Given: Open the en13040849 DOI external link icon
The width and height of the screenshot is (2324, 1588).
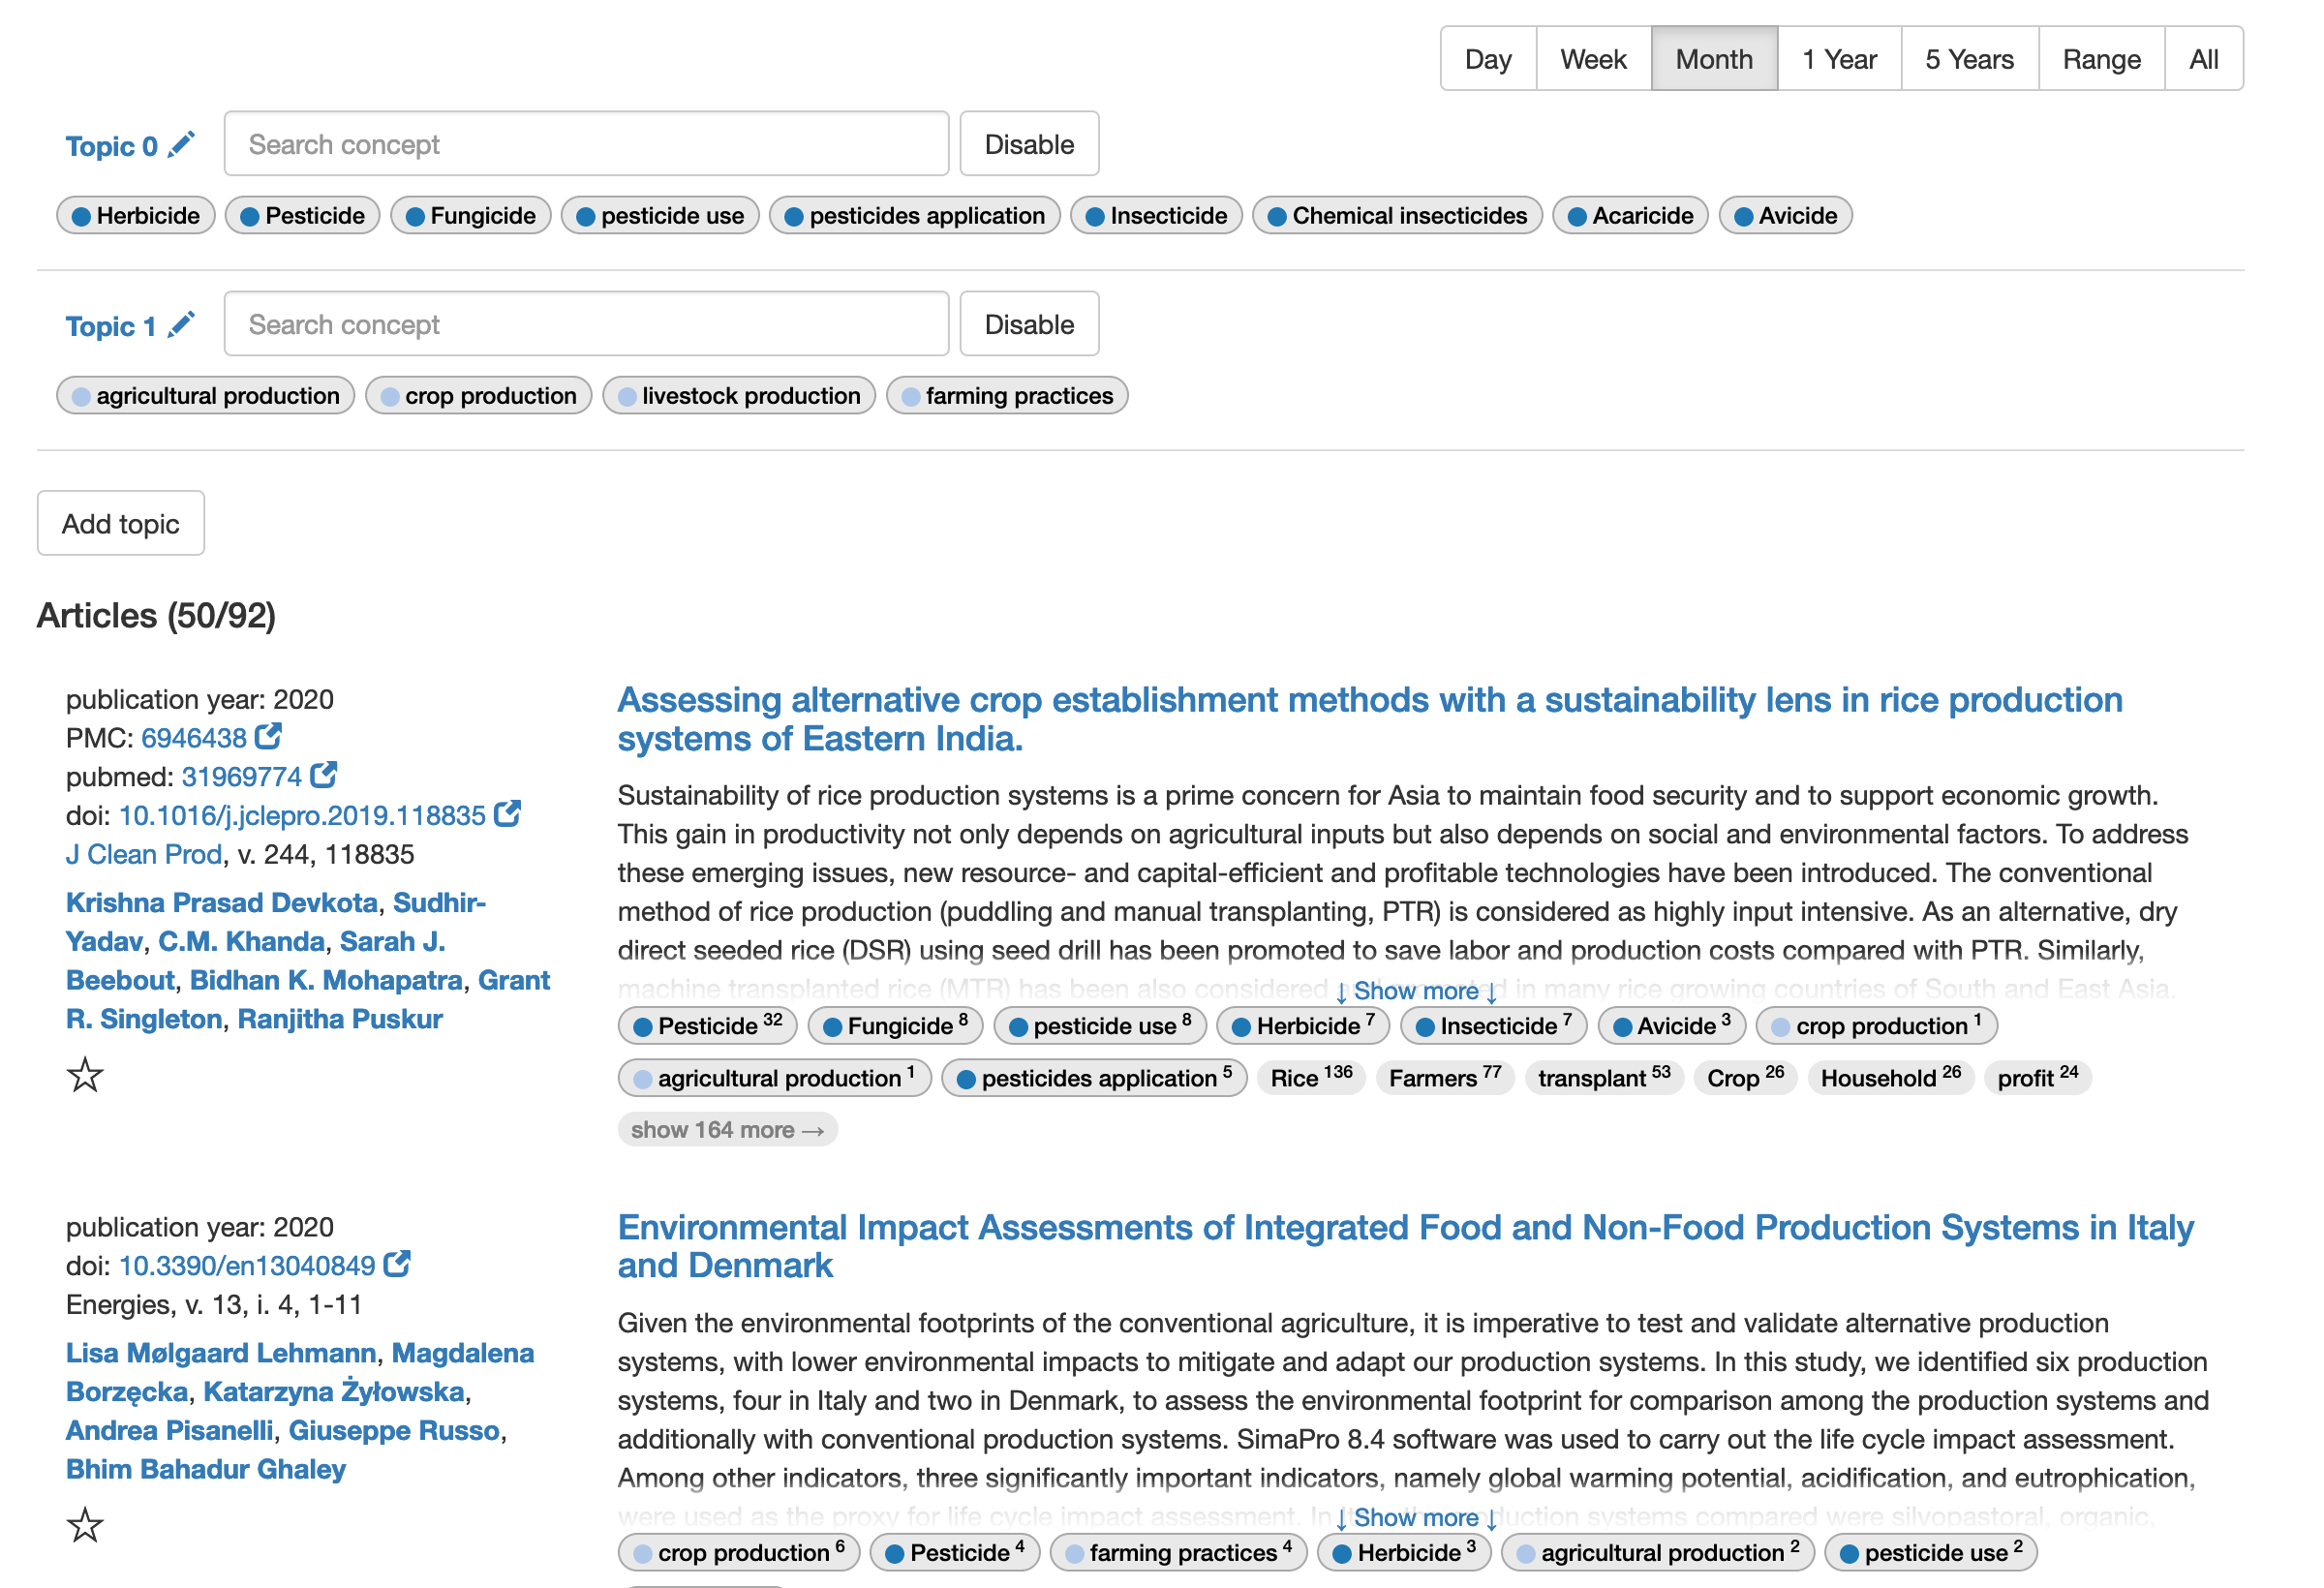Looking at the screenshot, I should tap(398, 1264).
